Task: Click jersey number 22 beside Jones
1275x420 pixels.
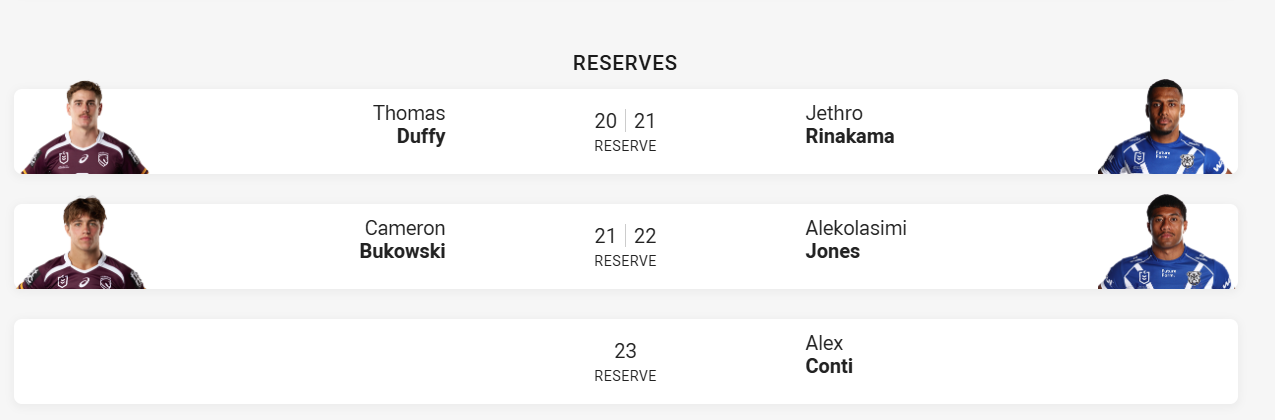Action: click(645, 236)
